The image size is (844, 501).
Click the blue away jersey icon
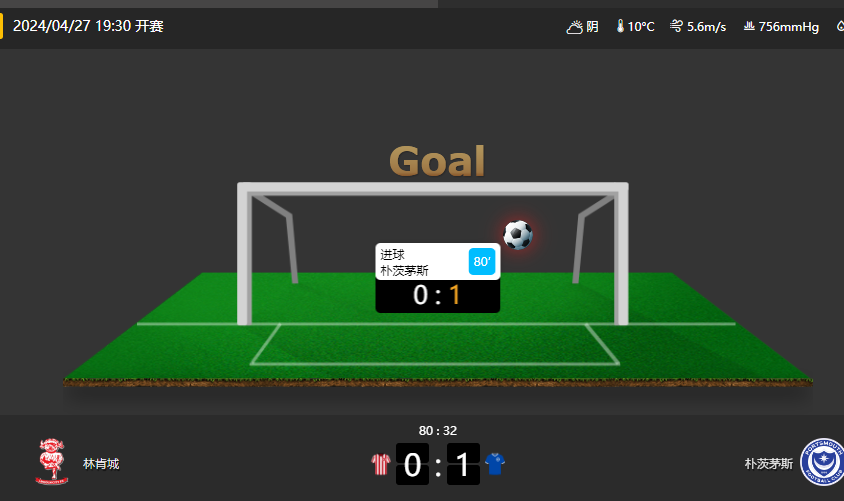(495, 464)
